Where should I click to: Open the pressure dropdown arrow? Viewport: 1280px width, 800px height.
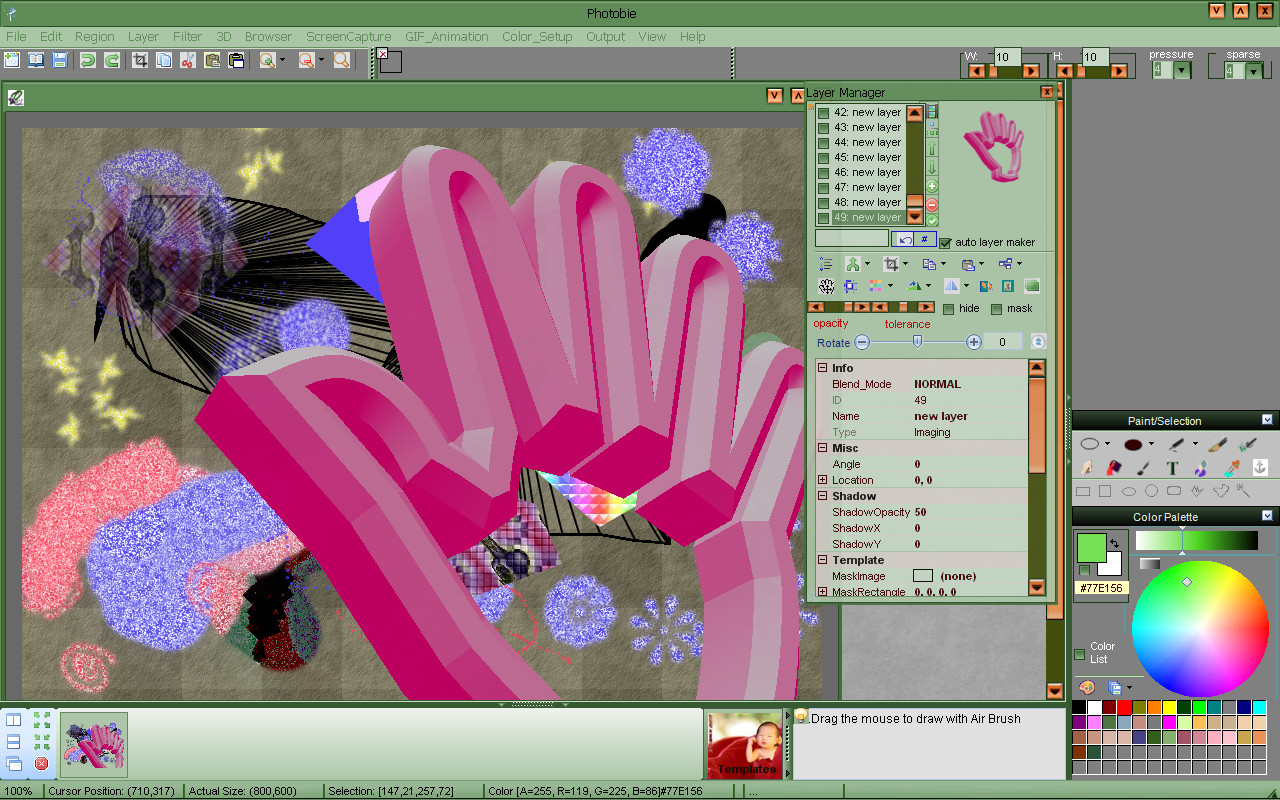pyautogui.click(x=1182, y=70)
